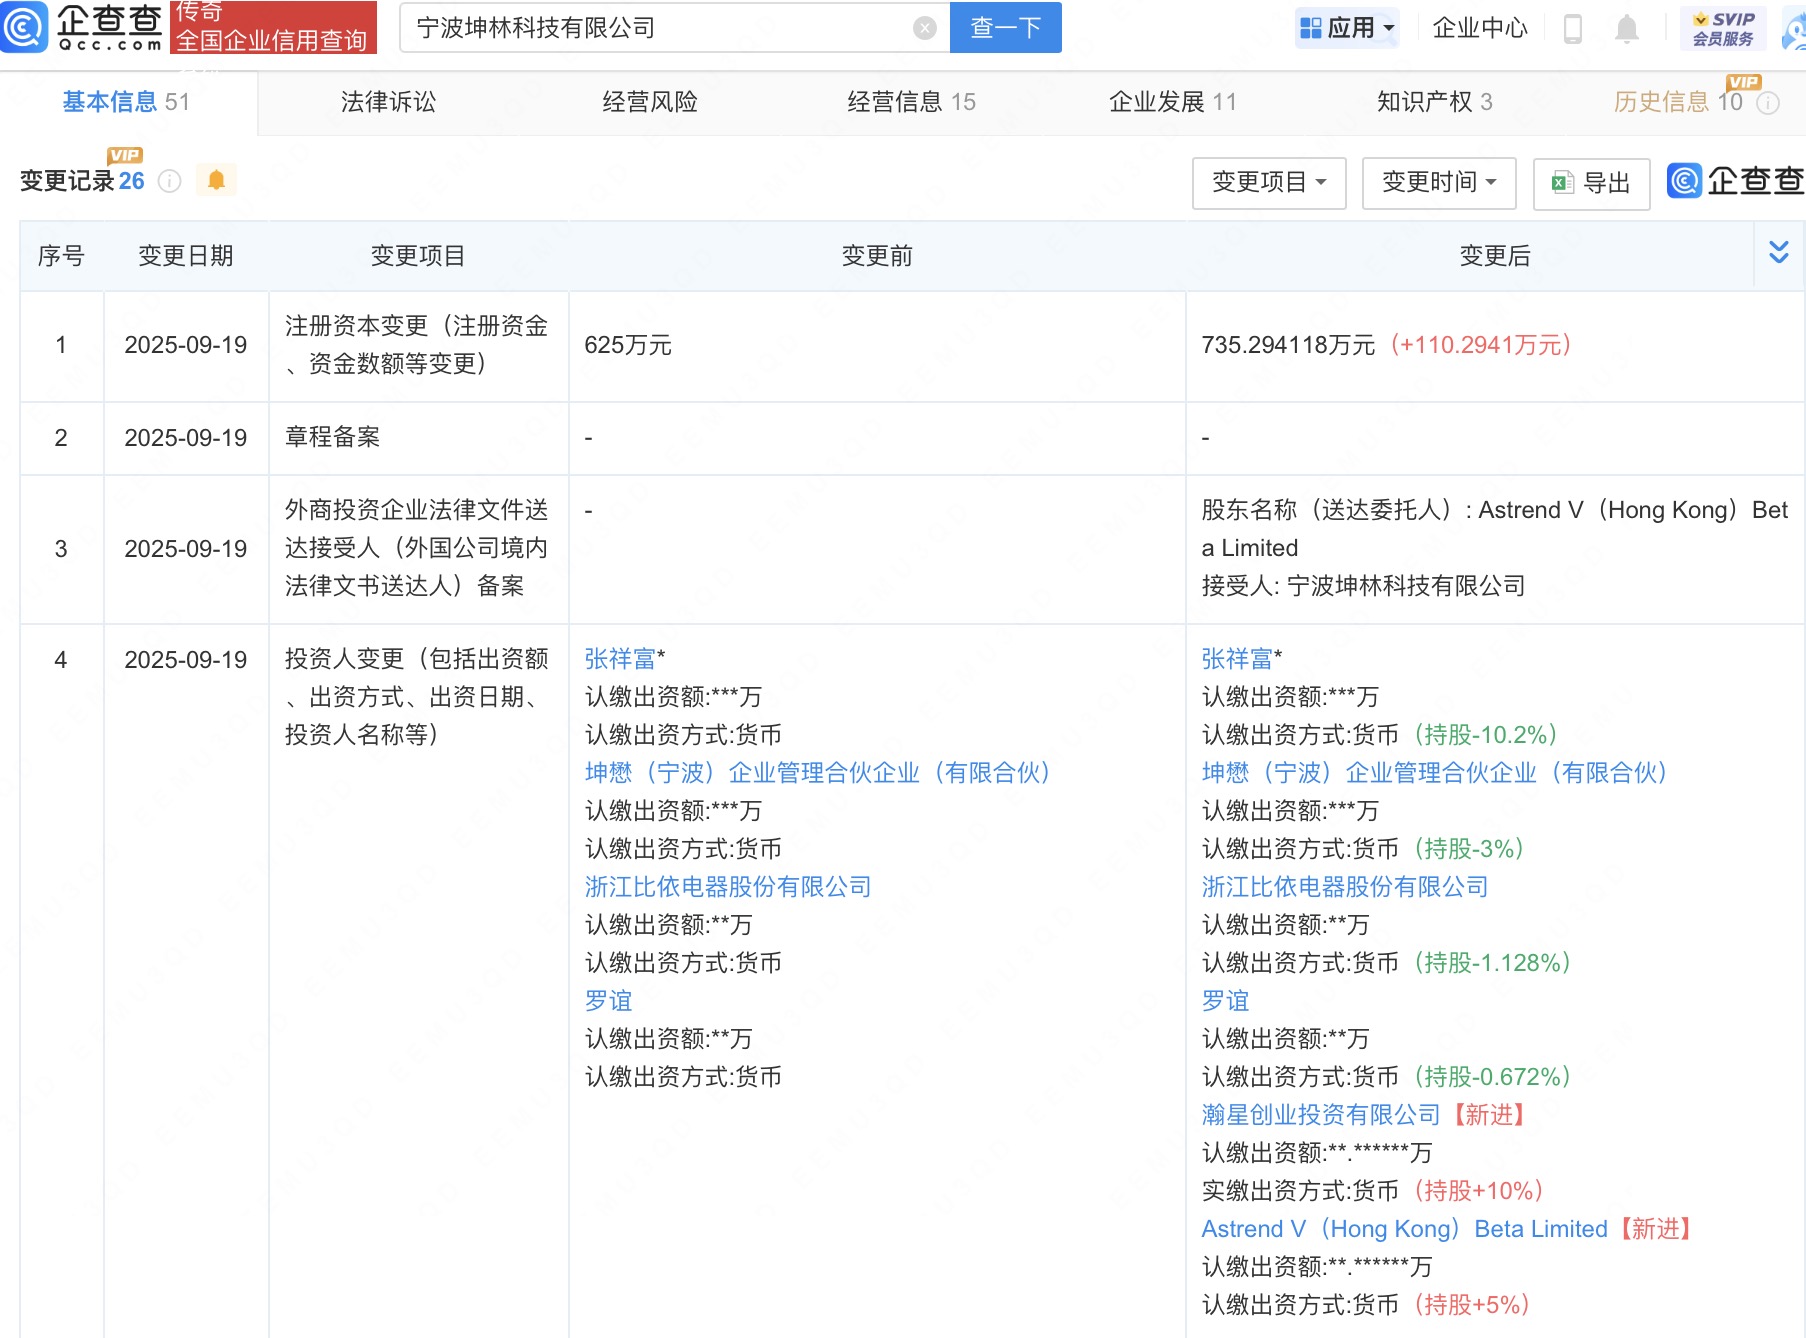The height and width of the screenshot is (1338, 1806).
Task: Toggle change record alert bell
Action: pyautogui.click(x=216, y=180)
